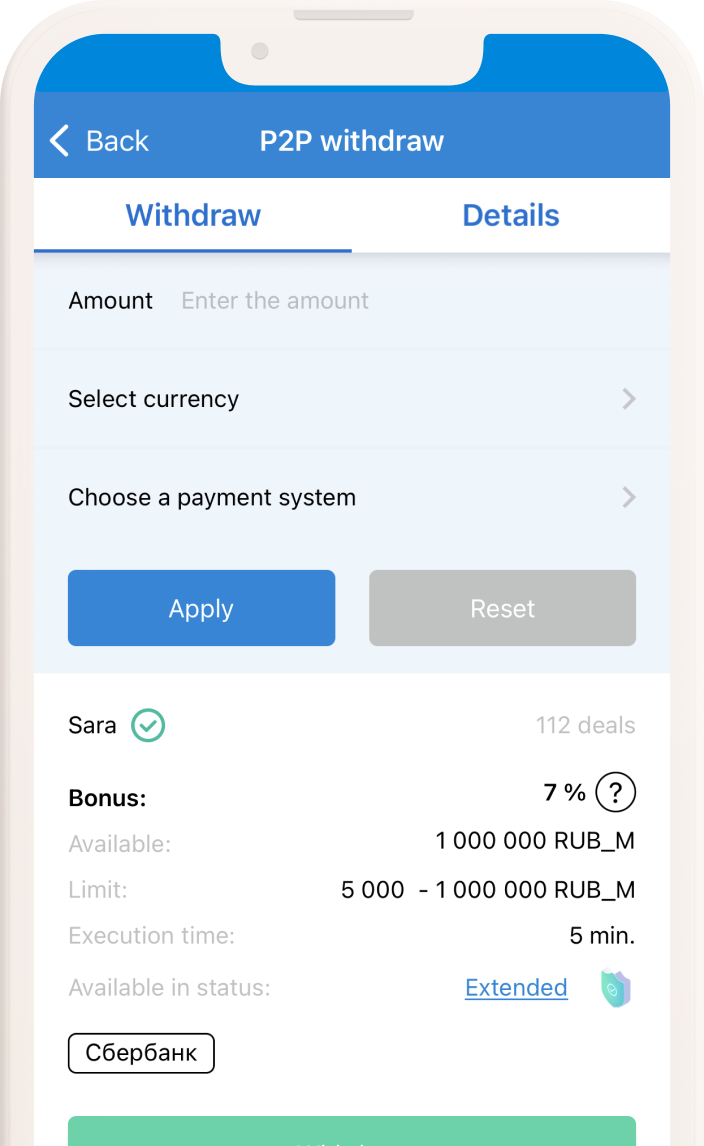Viewport: 704px width, 1146px height.
Task: Click the seller name Sara
Action: [x=92, y=725]
